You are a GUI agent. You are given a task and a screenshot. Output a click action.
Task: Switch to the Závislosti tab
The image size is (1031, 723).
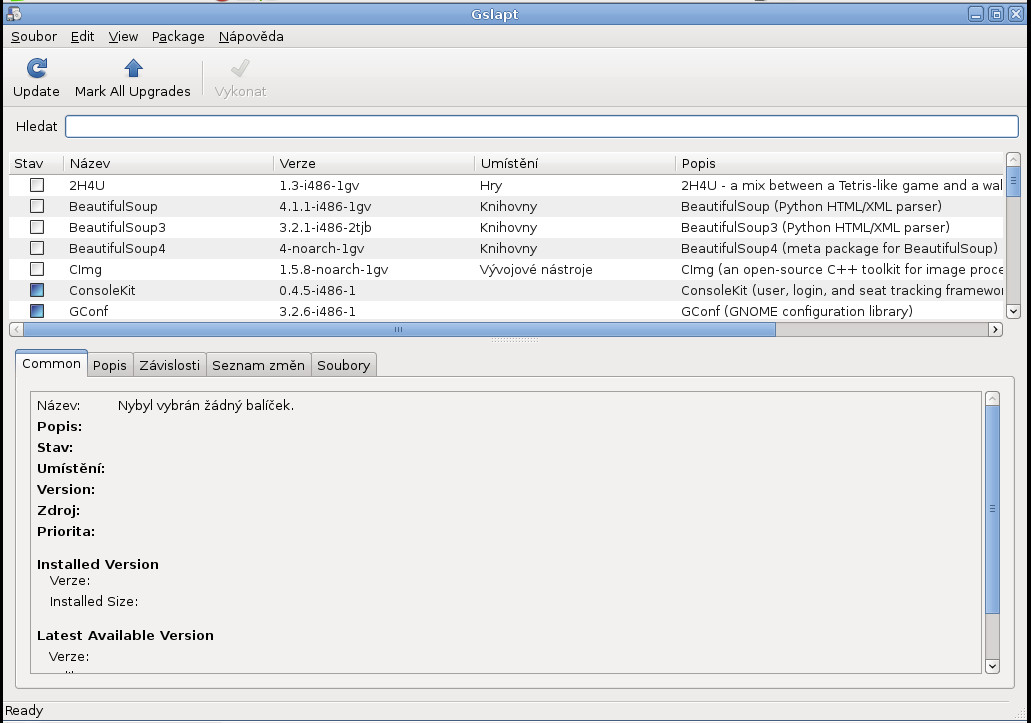[x=170, y=365]
